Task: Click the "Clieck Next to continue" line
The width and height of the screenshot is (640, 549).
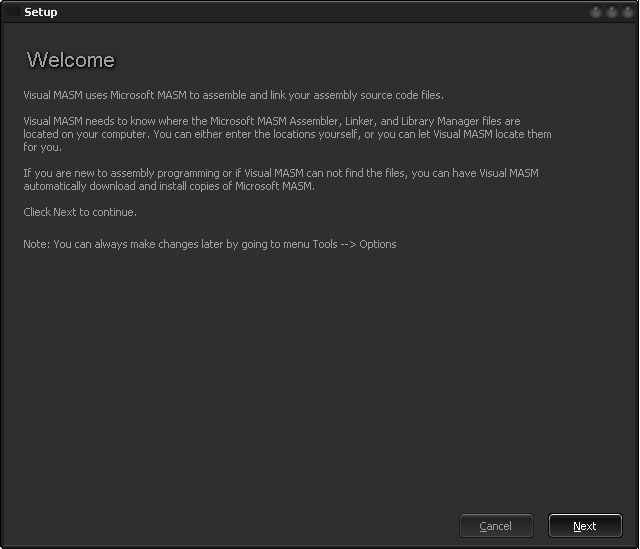Action: [x=80, y=212]
